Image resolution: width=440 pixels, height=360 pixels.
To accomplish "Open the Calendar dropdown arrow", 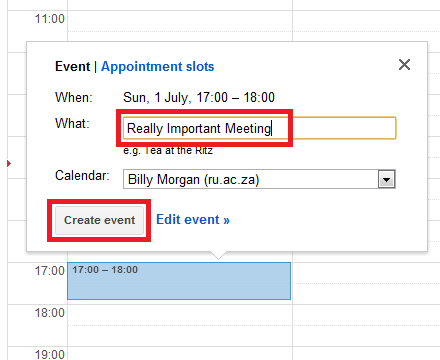I will (x=387, y=180).
